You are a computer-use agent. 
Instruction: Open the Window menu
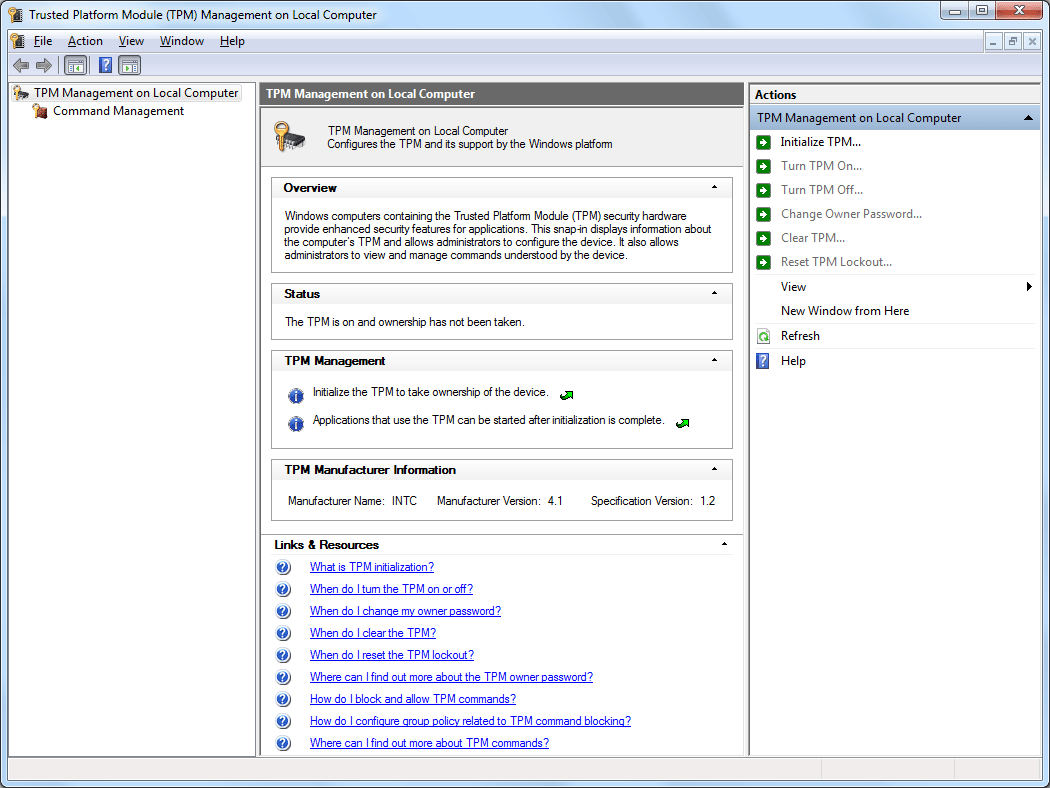(181, 41)
